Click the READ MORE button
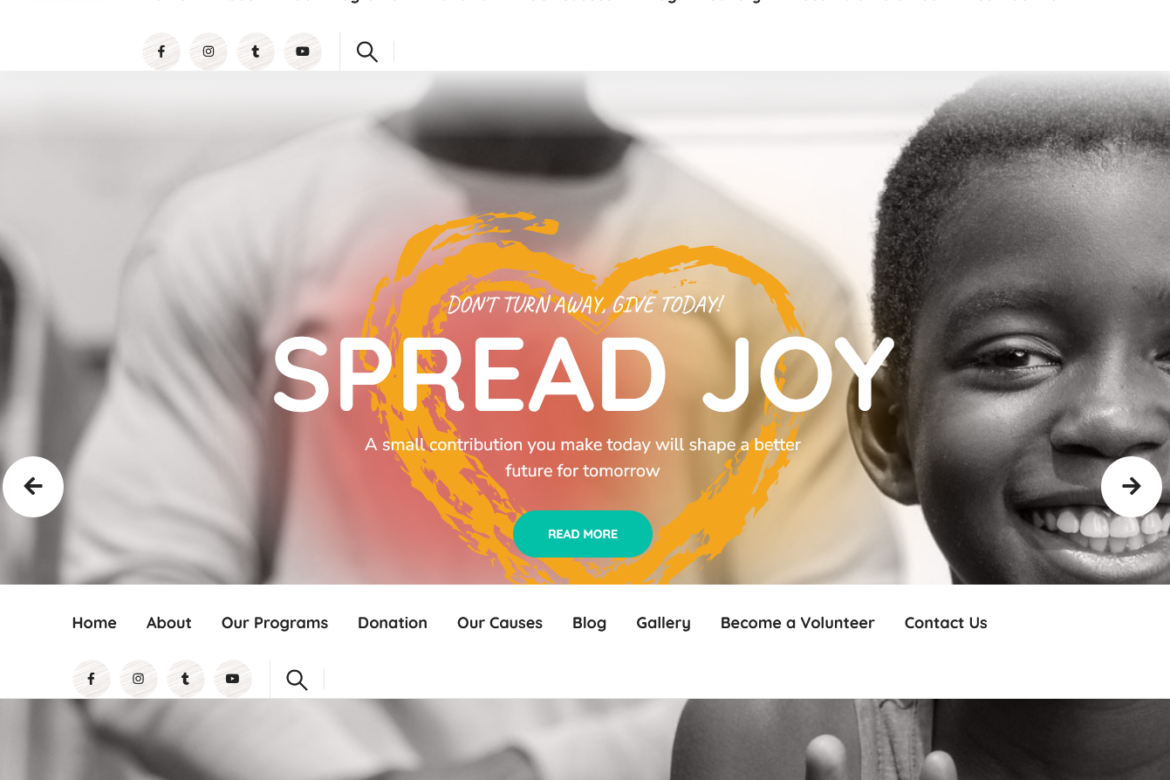This screenshot has width=1170, height=780. pos(583,534)
